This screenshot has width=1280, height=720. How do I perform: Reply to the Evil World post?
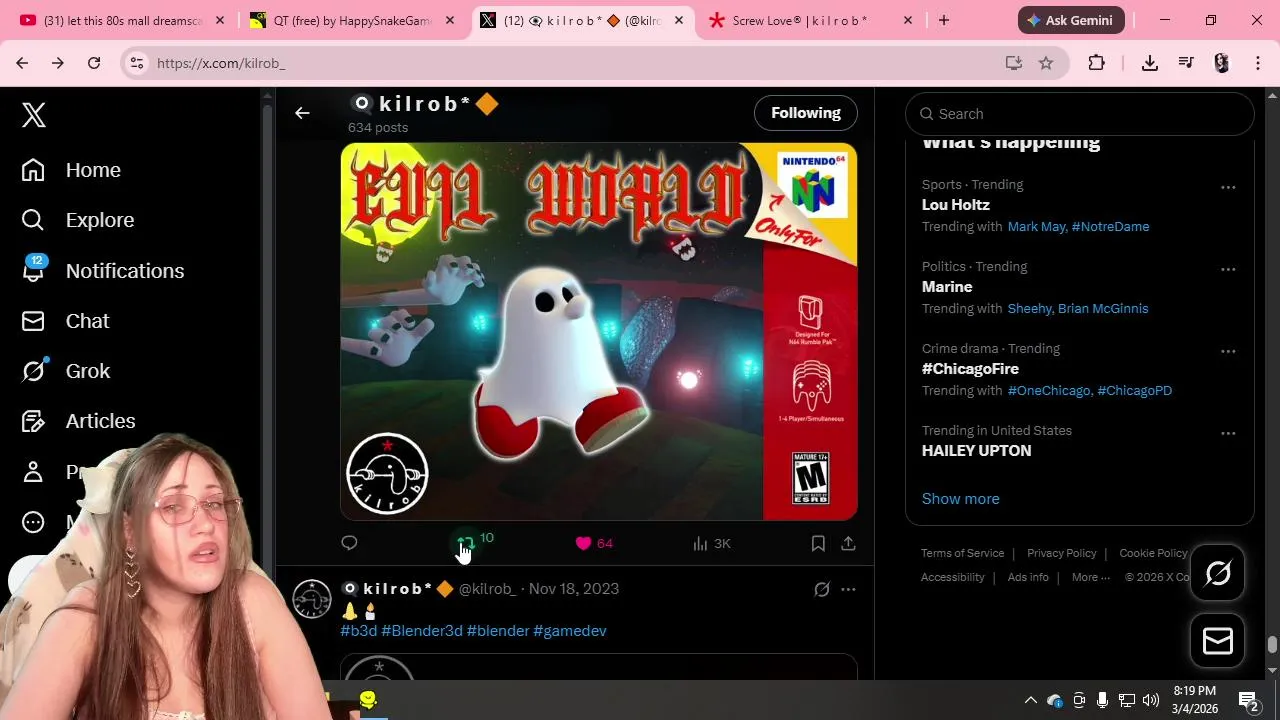tap(349, 543)
